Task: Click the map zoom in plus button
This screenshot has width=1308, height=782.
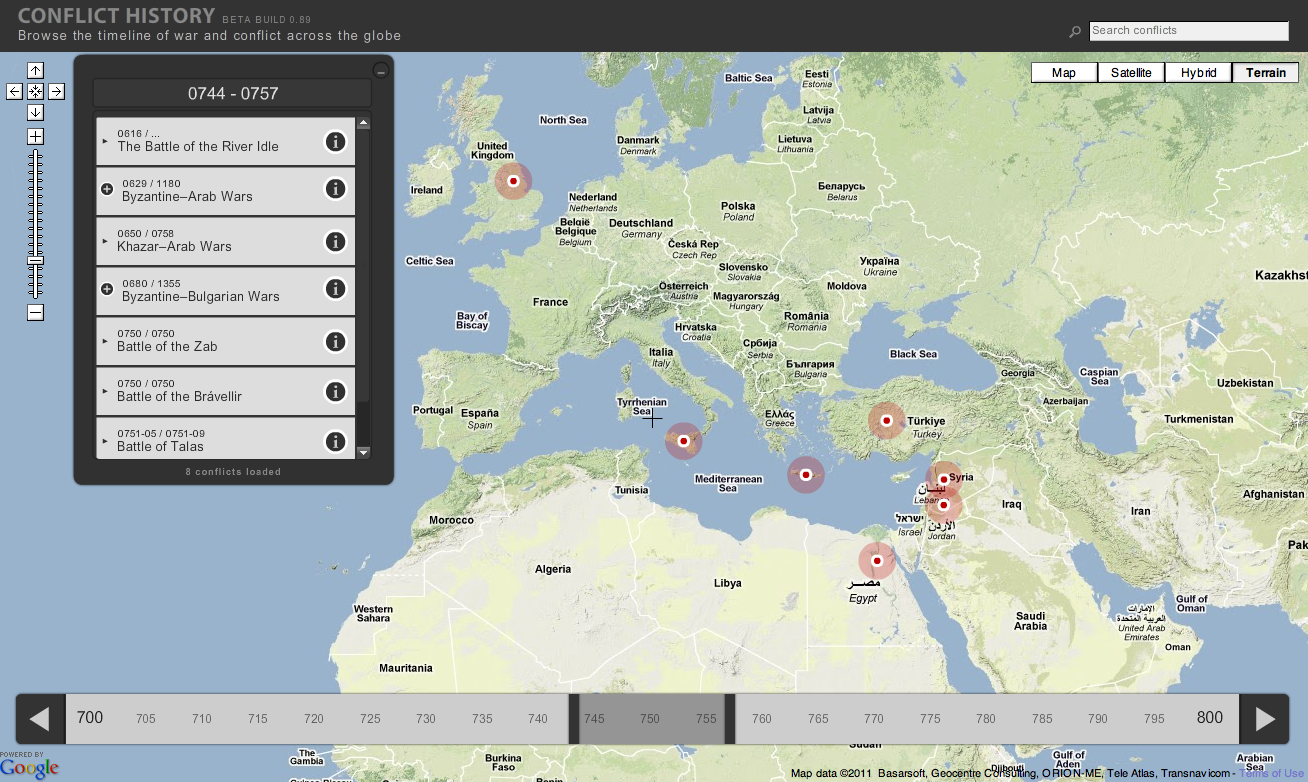Action: [x=35, y=136]
